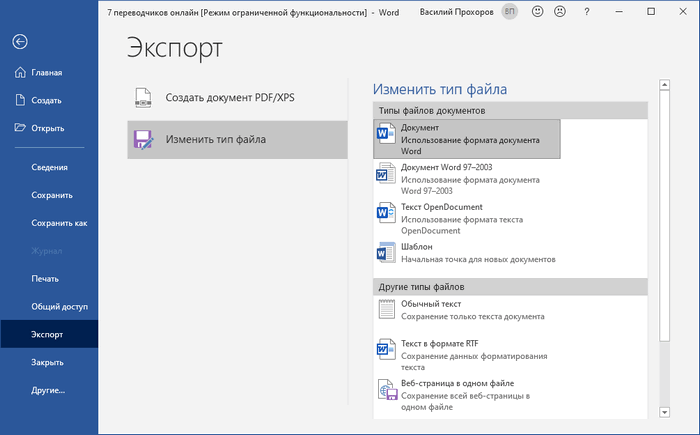Click the back arrow to leave backstage
Image resolution: width=700 pixels, height=435 pixels.
point(20,41)
